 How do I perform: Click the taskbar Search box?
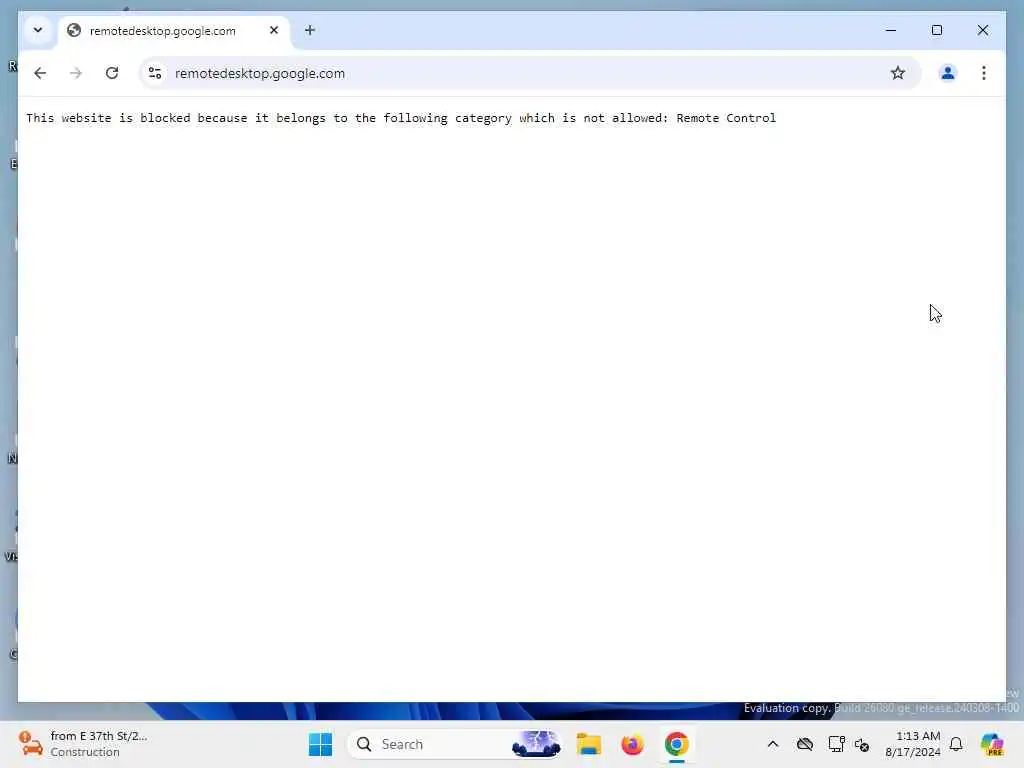click(455, 744)
